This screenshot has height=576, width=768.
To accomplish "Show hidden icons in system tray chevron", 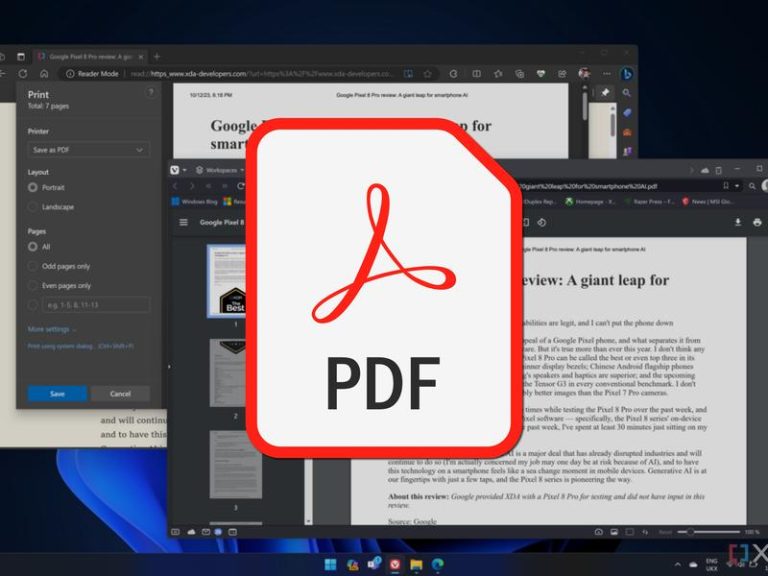I will click(677, 565).
